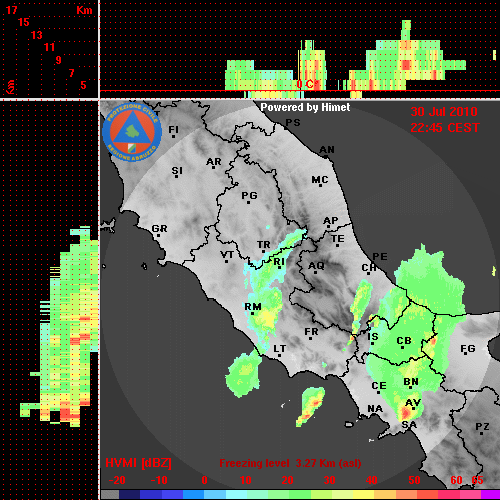The width and height of the screenshot is (500, 500).
Task: Select the '15' altitude label
Action: [x=24, y=22]
